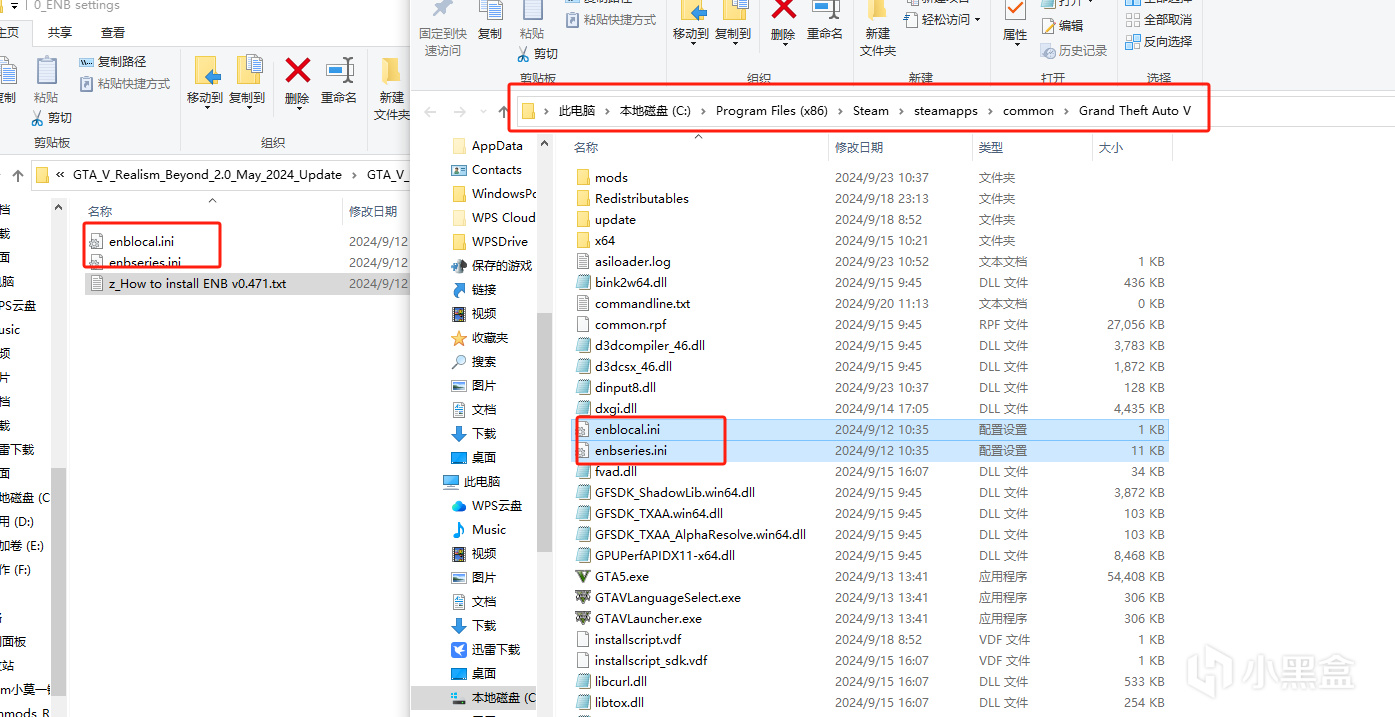The height and width of the screenshot is (717, 1395).
Task: Click 复制到 in the ENB settings window ribbon
Action: click(247, 80)
